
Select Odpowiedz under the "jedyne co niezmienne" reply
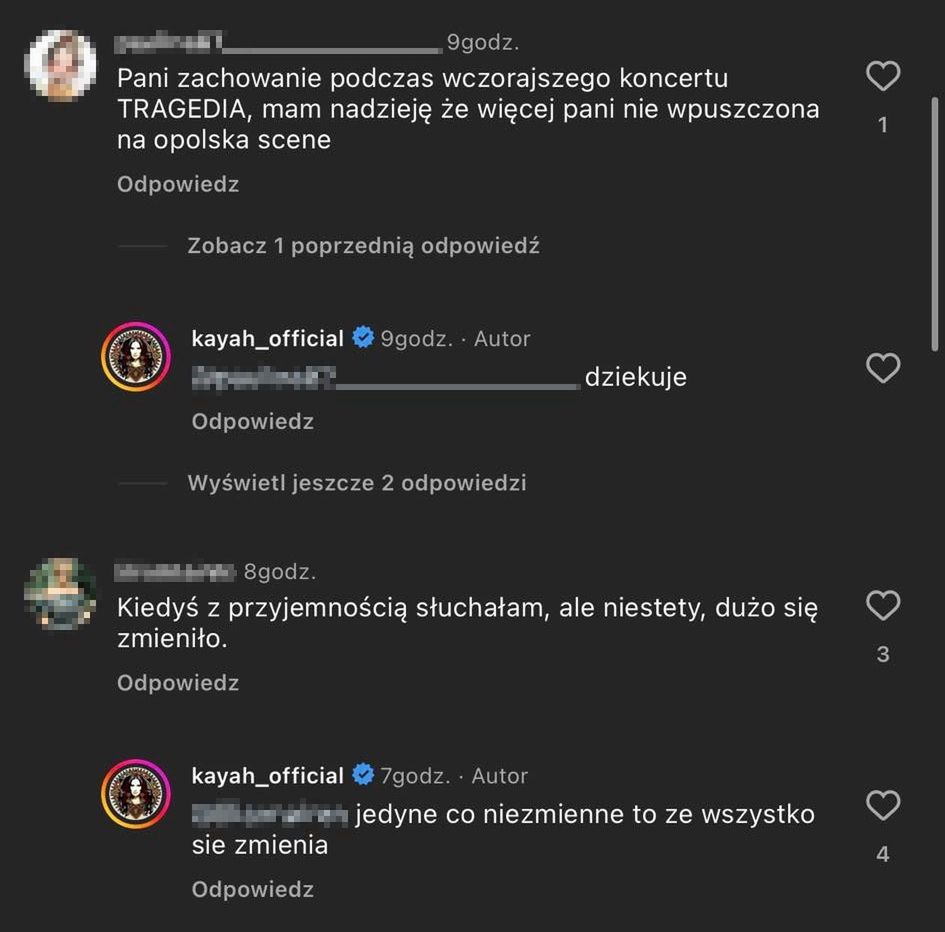253,889
